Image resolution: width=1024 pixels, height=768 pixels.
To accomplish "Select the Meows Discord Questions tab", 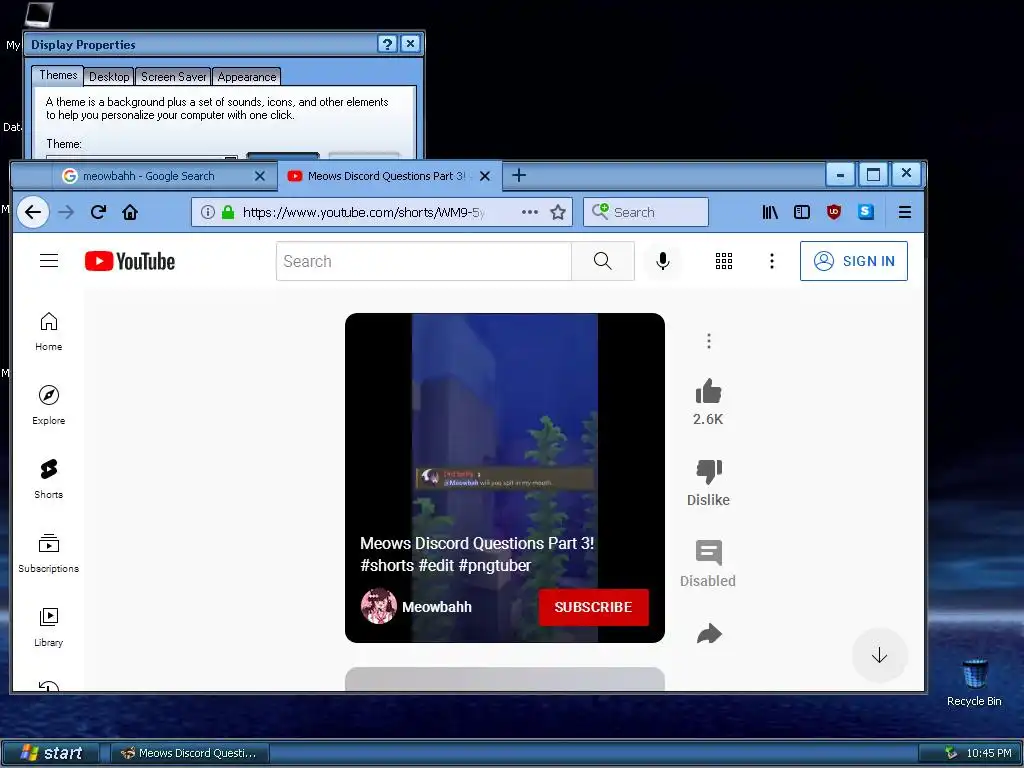I will pyautogui.click(x=386, y=176).
